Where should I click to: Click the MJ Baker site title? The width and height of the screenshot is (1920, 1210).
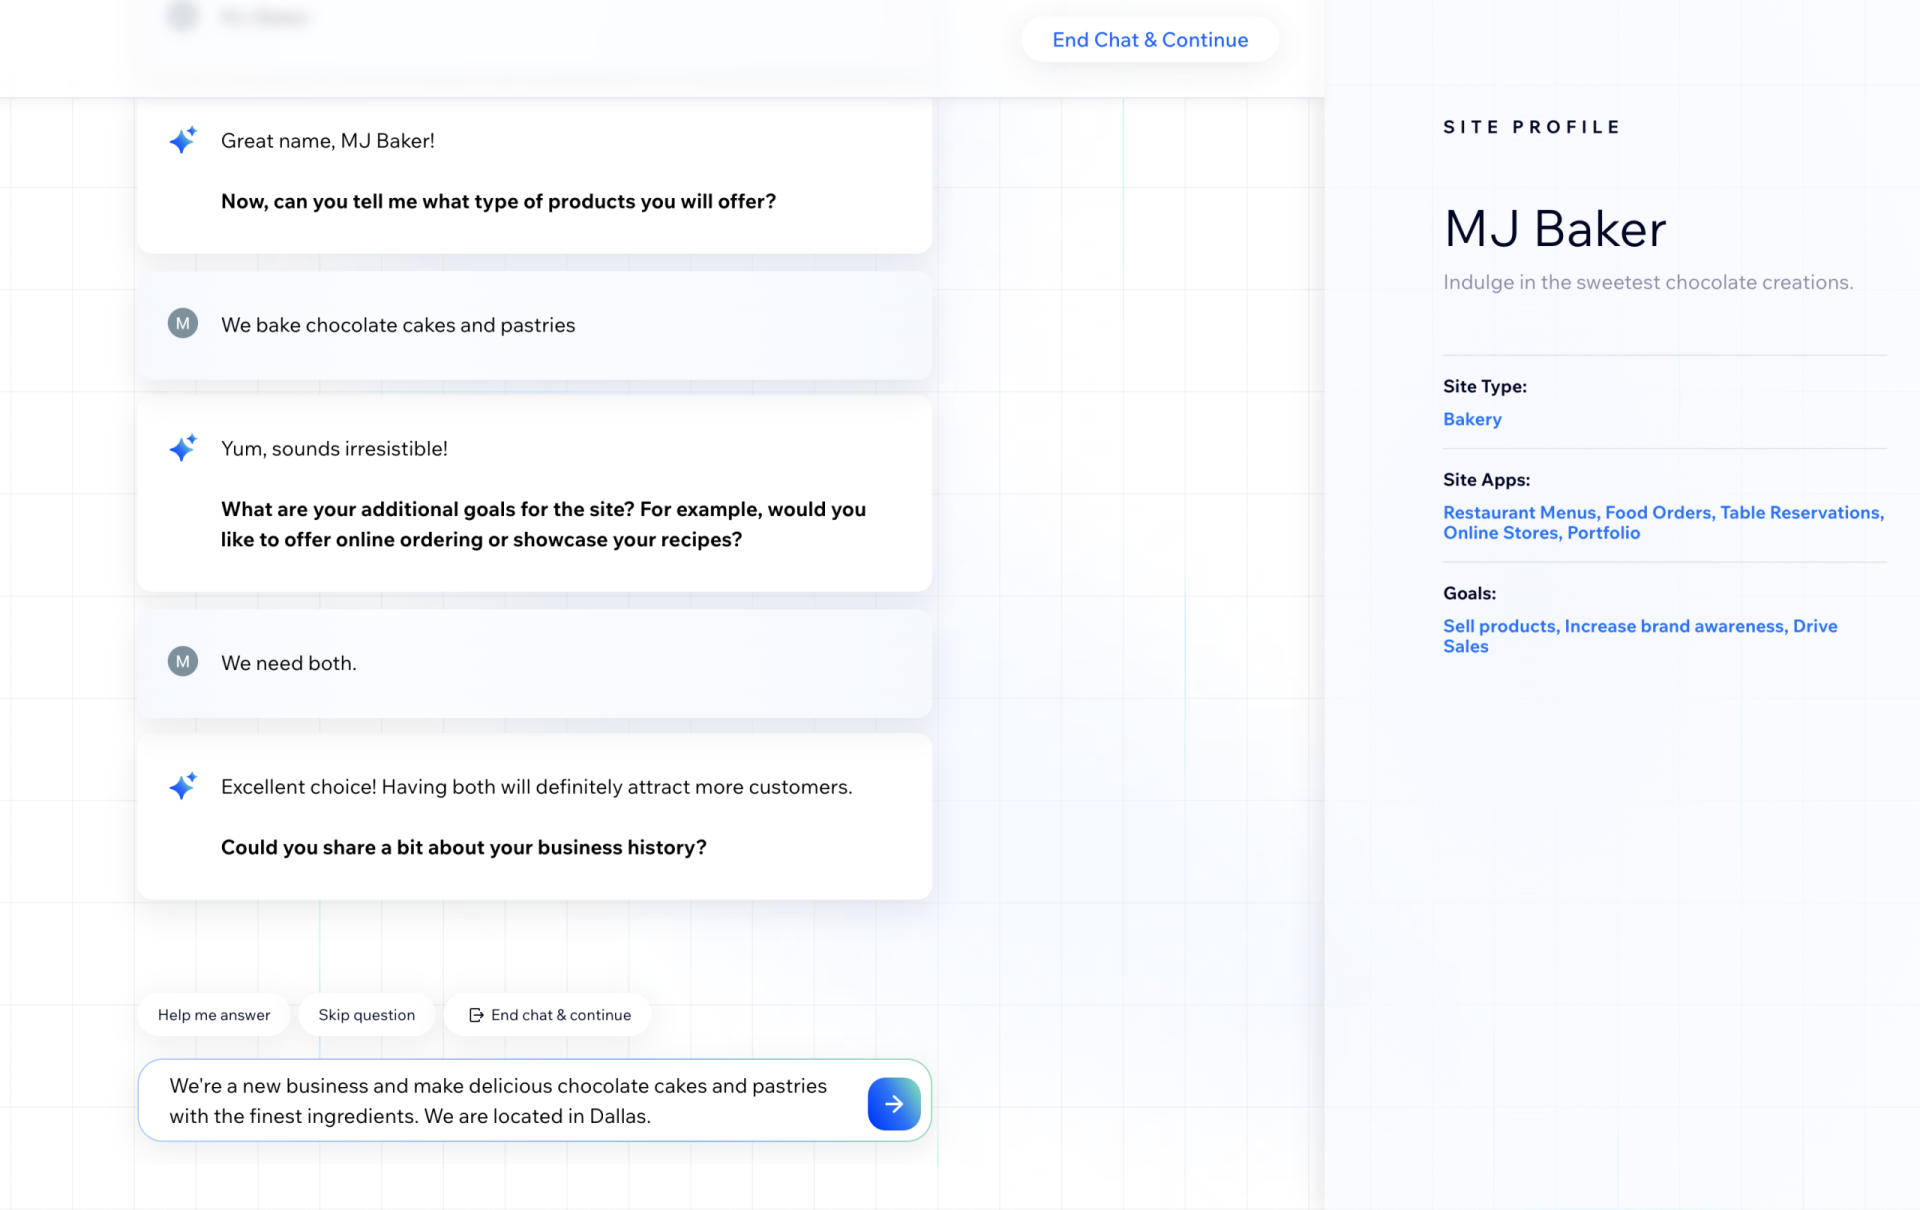tap(1554, 229)
